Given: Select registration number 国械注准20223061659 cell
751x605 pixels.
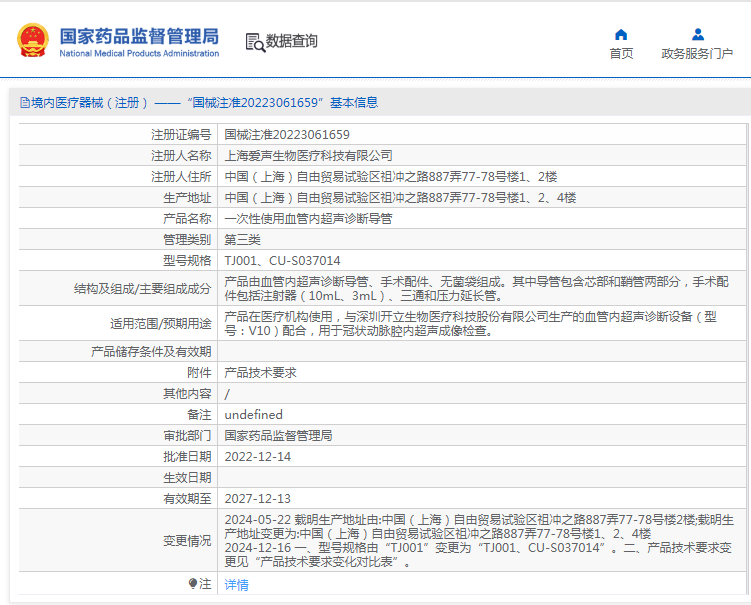Looking at the screenshot, I should (287, 135).
